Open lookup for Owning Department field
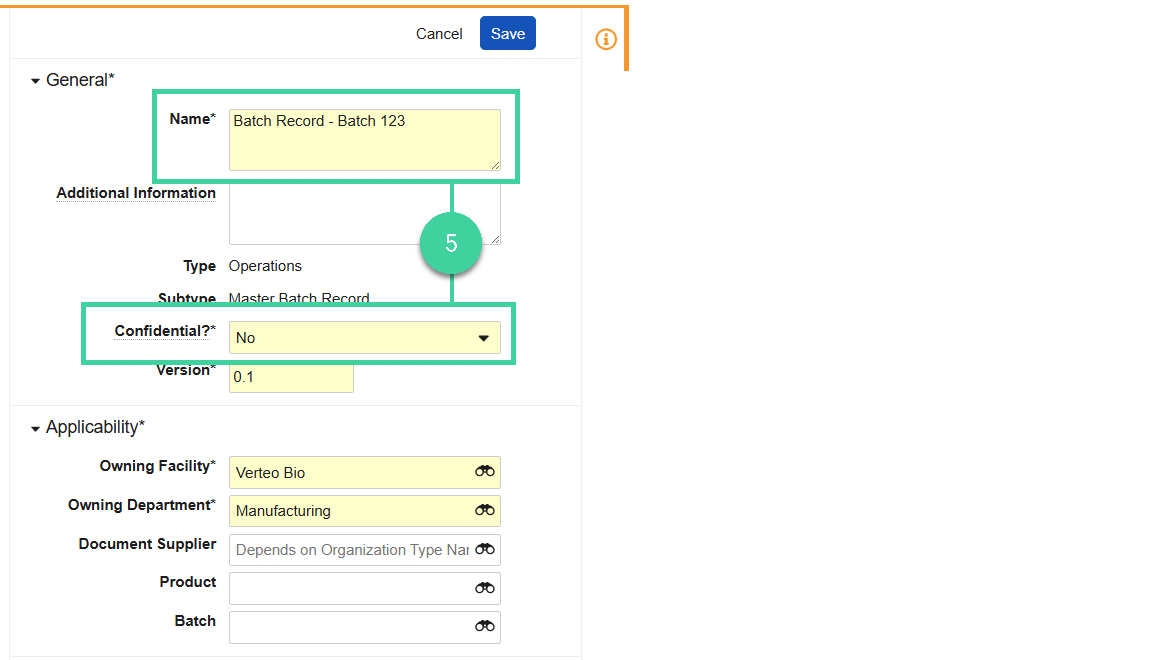Image resolution: width=1150 pixels, height=660 pixels. click(x=485, y=510)
